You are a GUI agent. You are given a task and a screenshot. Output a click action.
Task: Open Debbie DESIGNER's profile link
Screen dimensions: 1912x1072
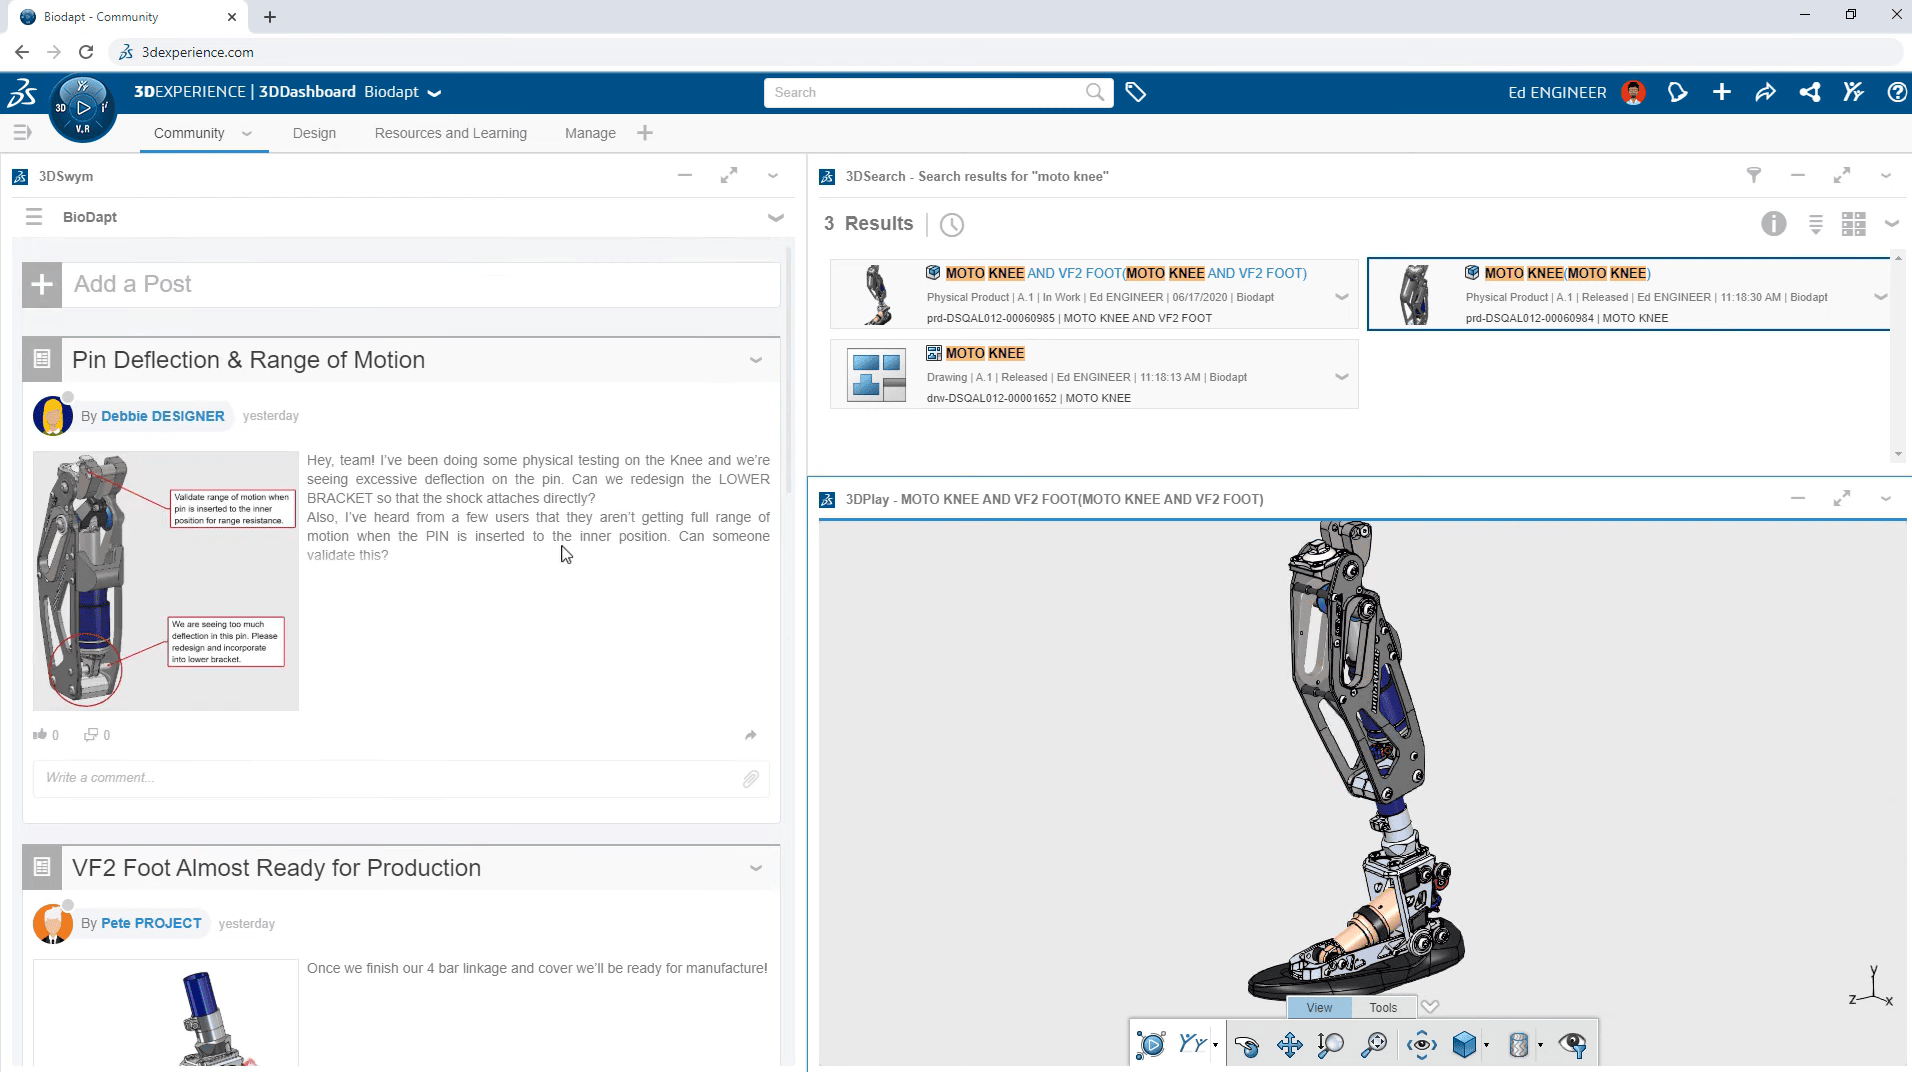pyautogui.click(x=163, y=416)
